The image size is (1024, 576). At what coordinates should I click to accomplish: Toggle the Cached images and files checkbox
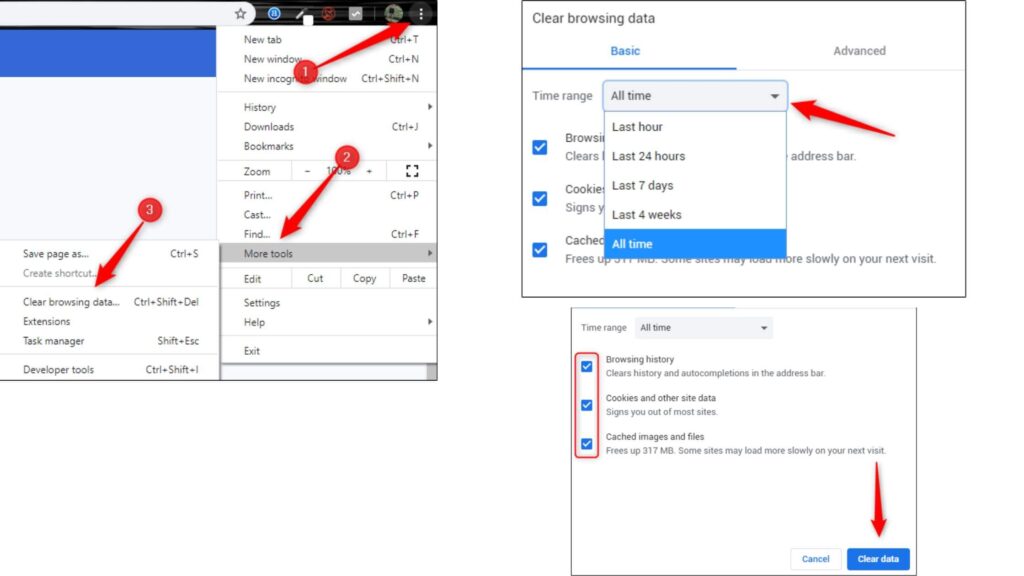tap(587, 444)
